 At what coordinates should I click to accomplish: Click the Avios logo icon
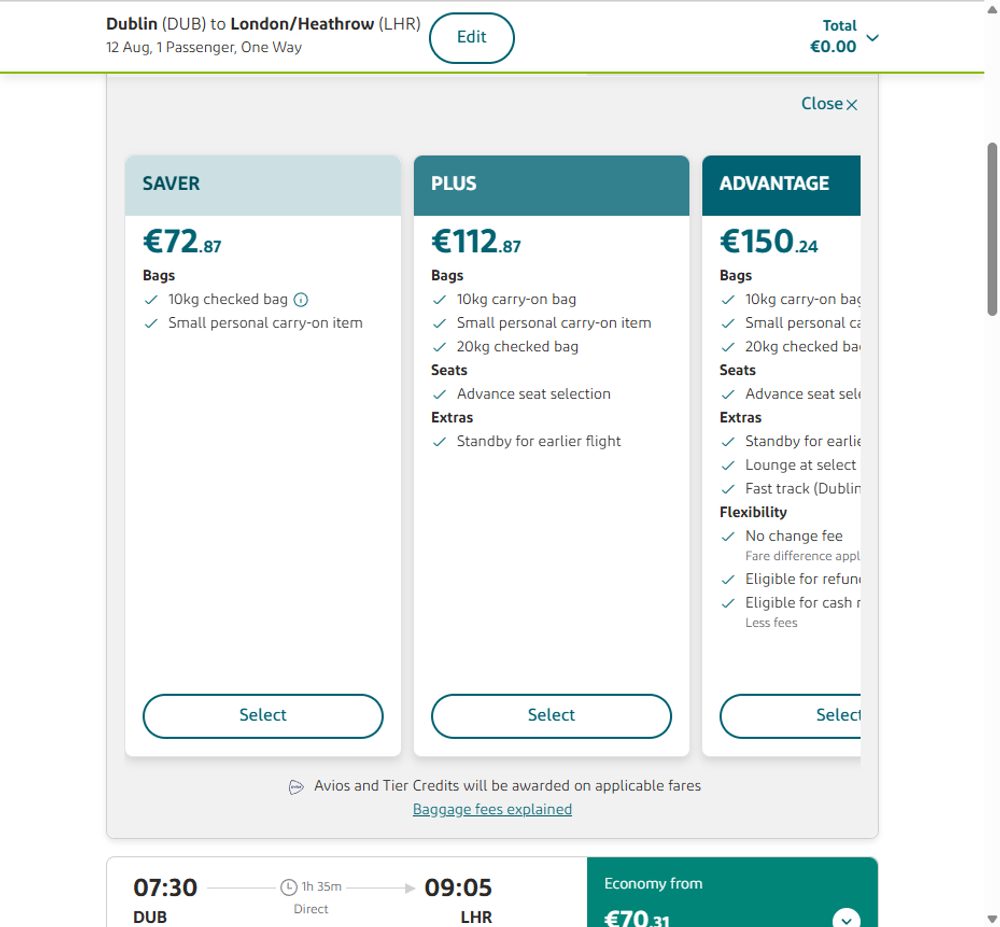pyautogui.click(x=296, y=787)
